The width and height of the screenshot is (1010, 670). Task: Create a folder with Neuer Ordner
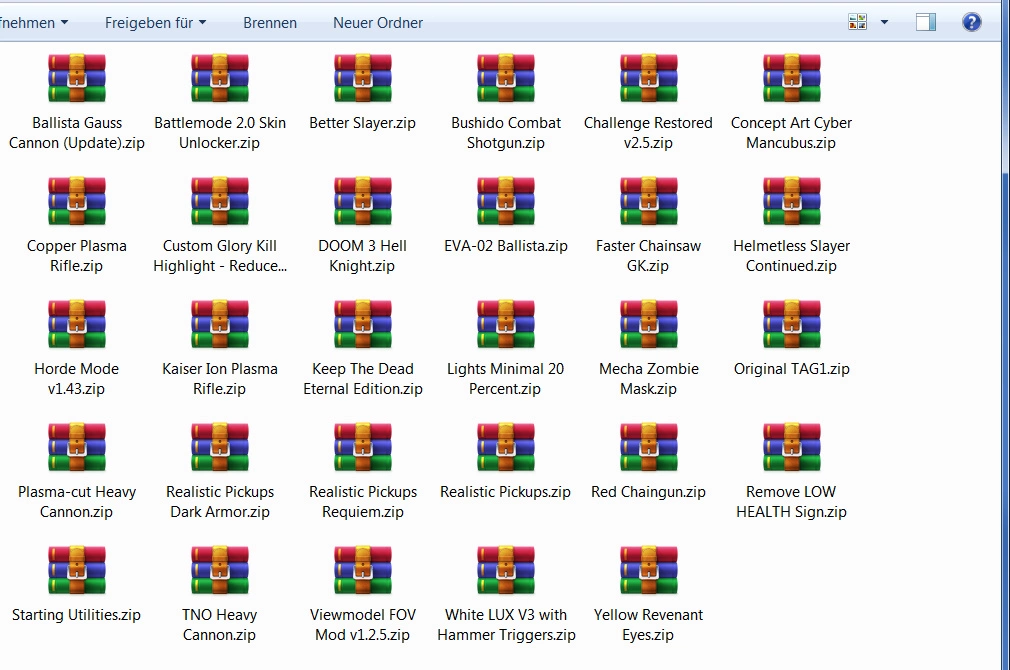[x=377, y=23]
